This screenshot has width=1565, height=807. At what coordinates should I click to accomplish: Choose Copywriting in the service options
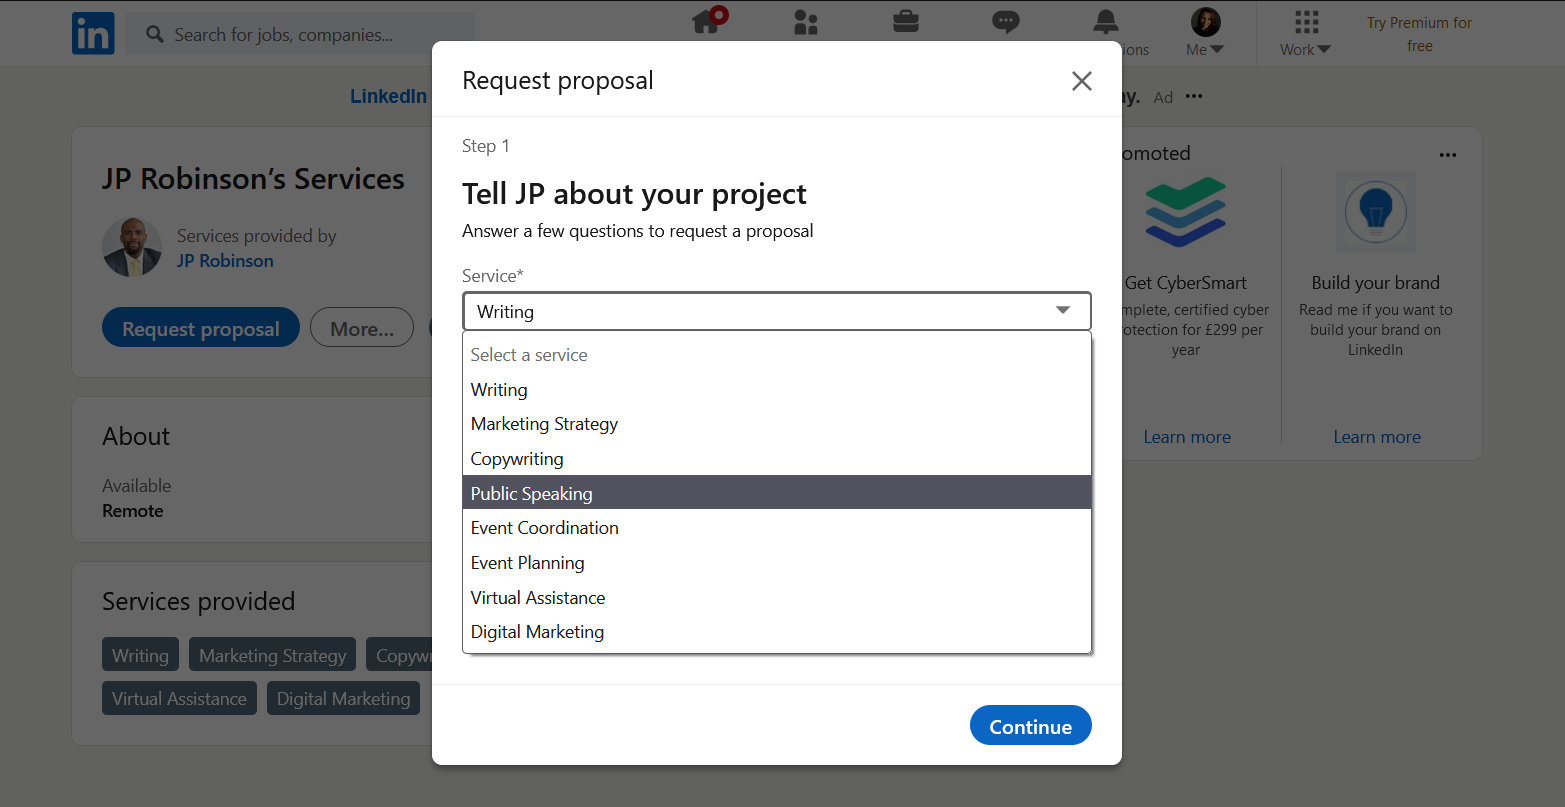(516, 458)
